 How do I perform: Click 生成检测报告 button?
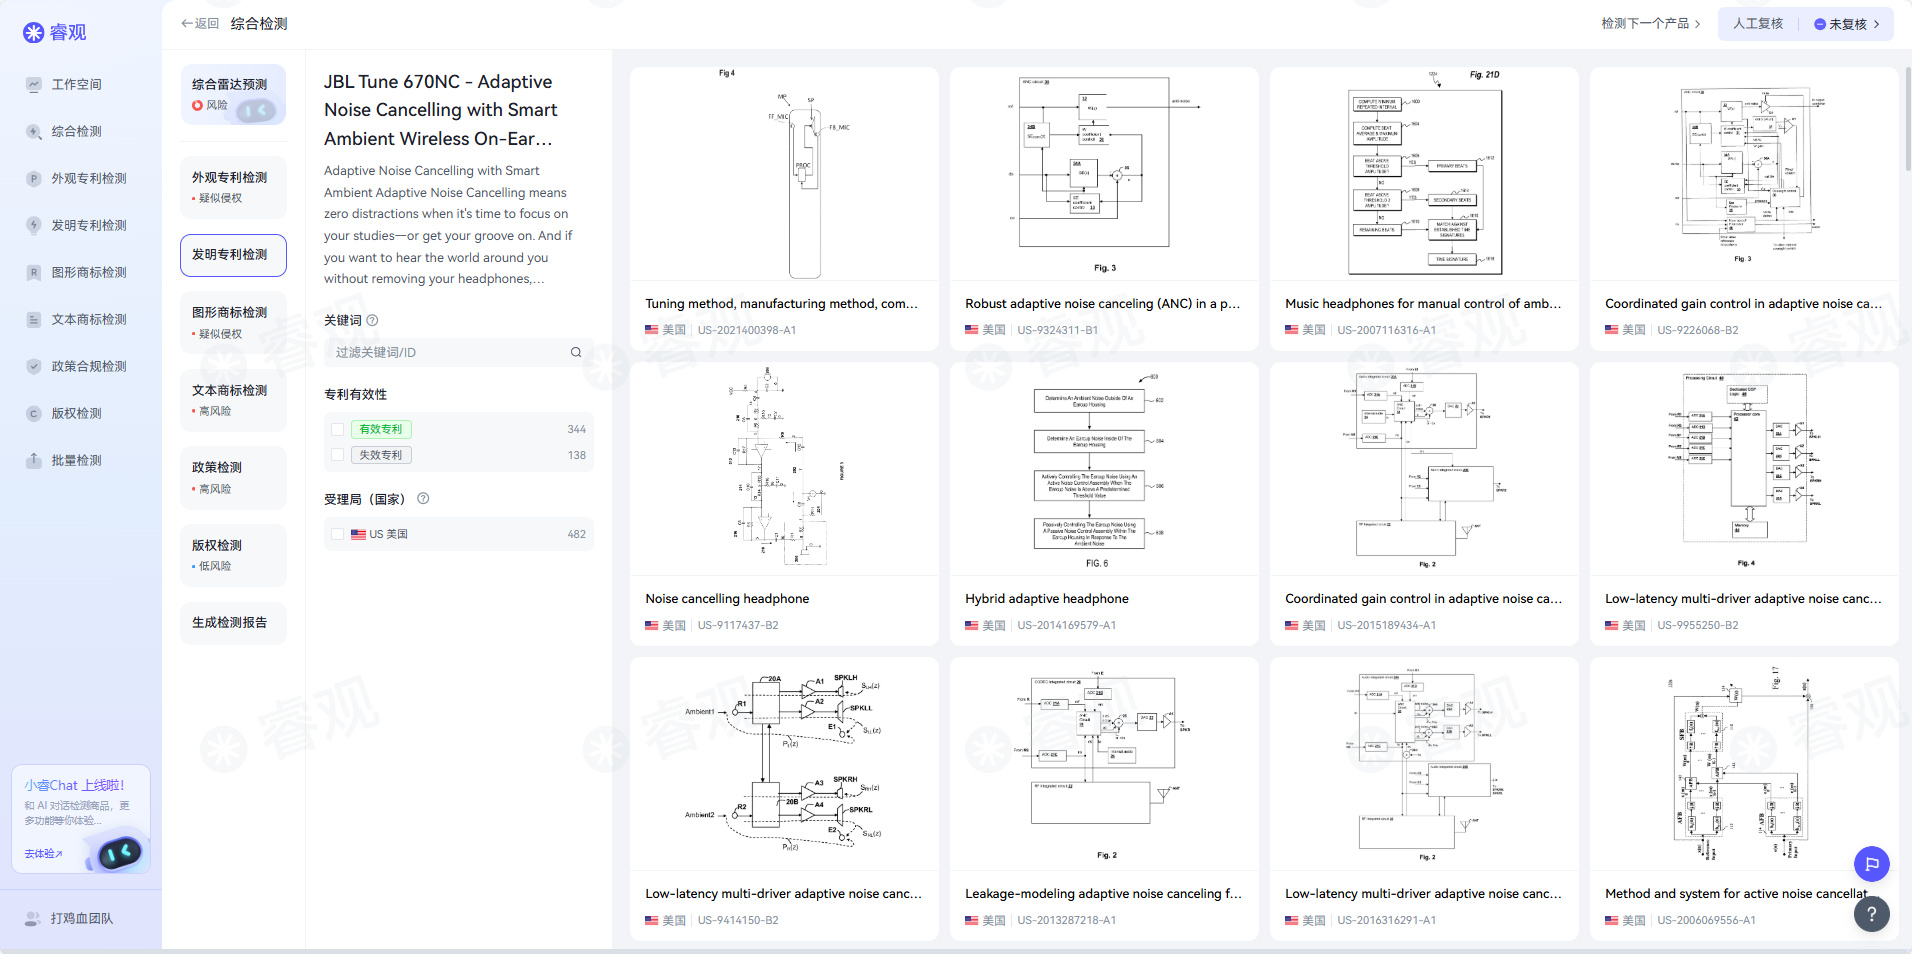coord(232,623)
